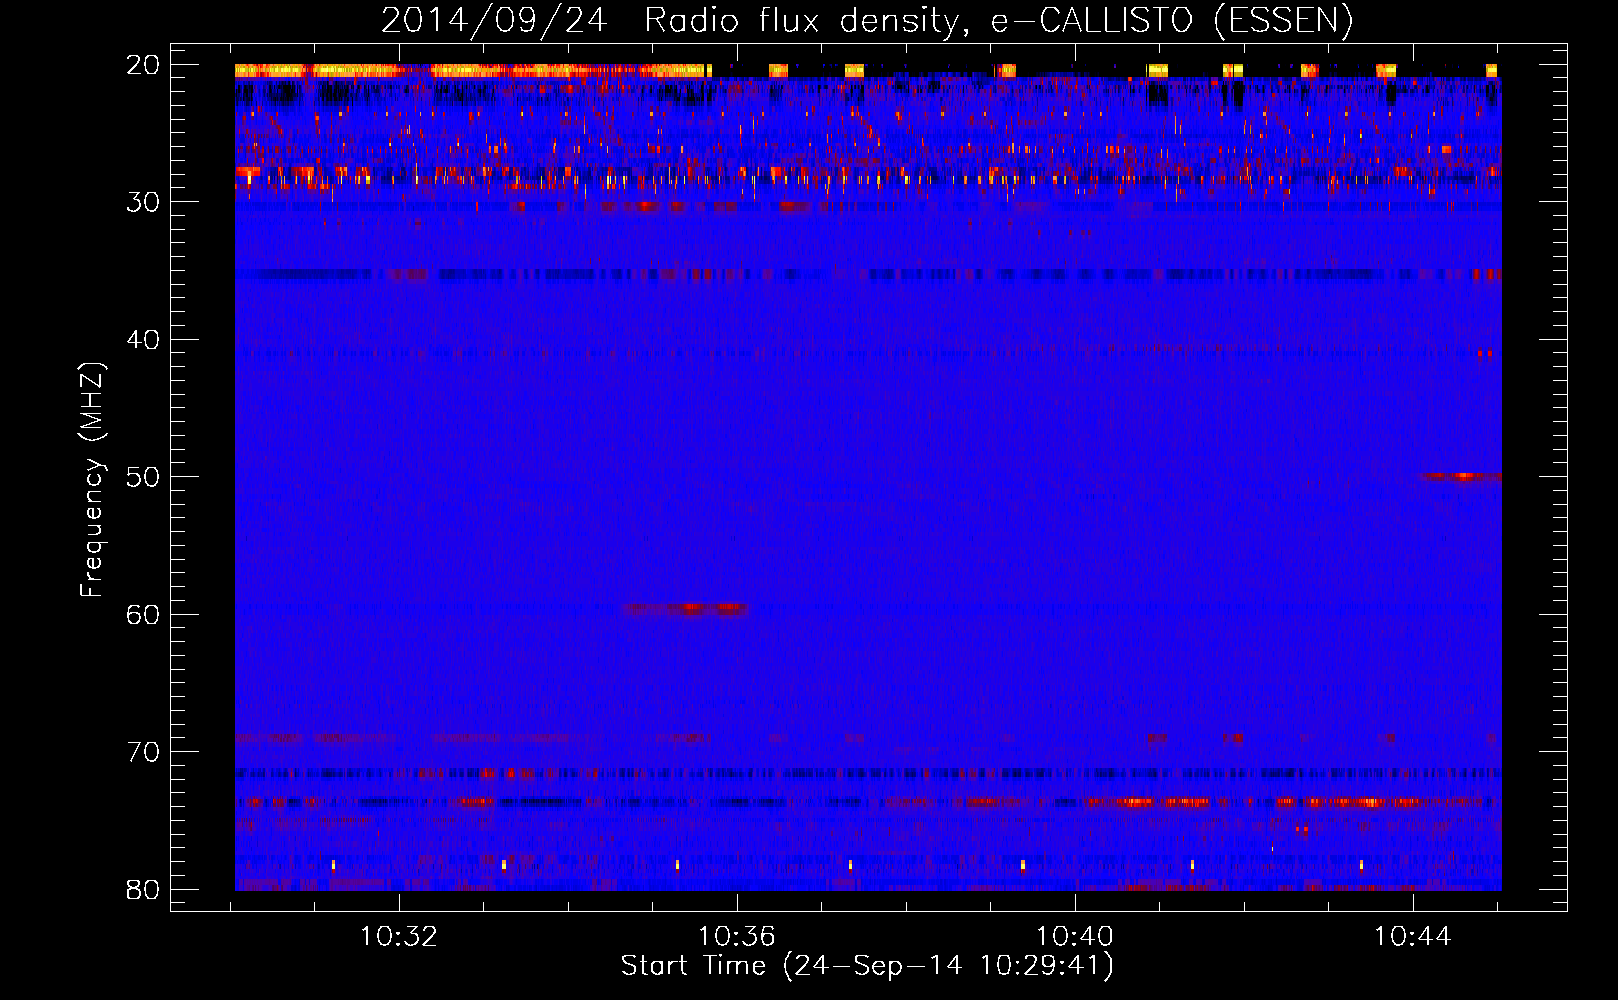Click the 10:36 time tick label

(737, 937)
